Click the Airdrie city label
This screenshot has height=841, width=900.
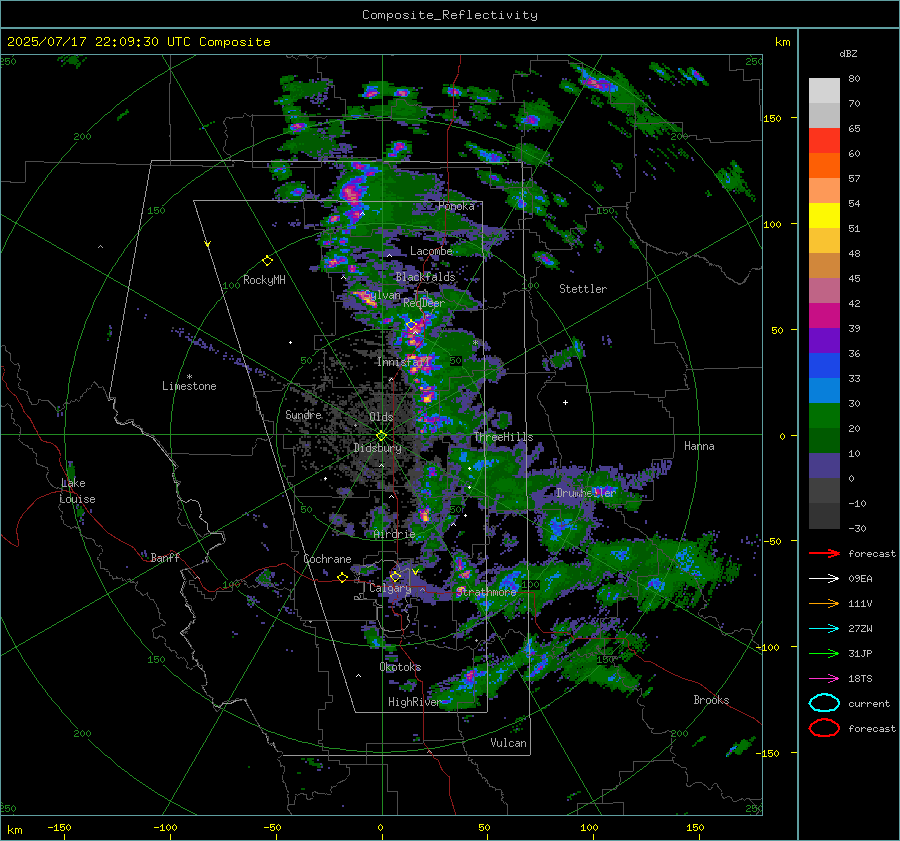[394, 534]
